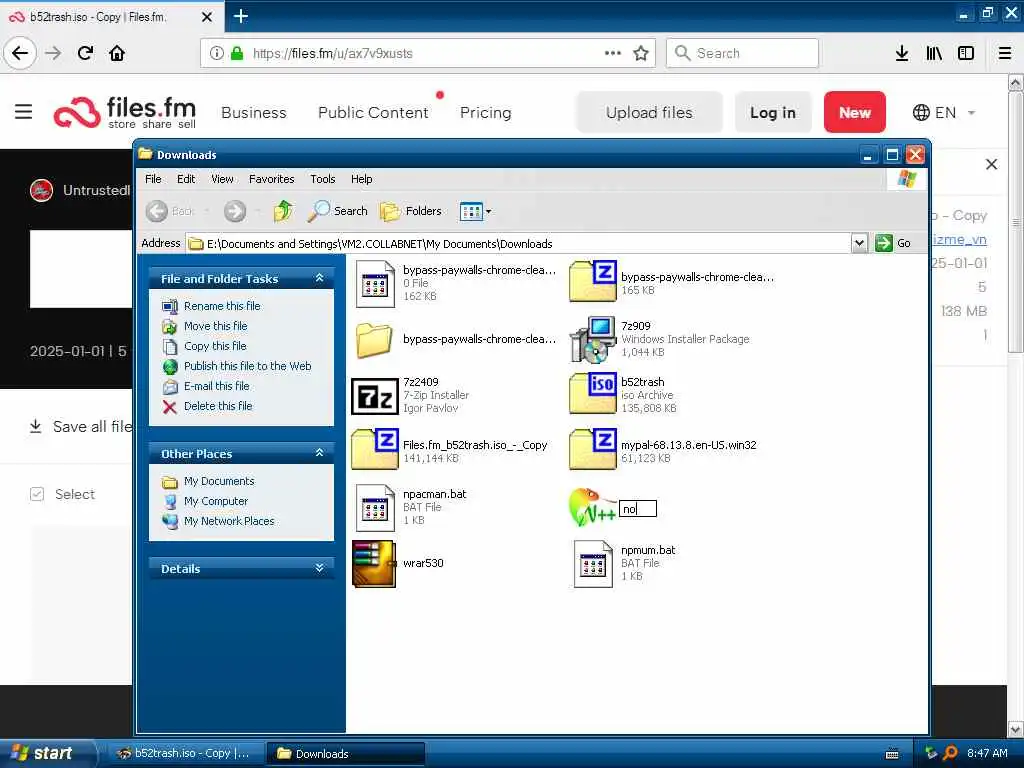
Task: Select the b52trash iso Archive icon
Action: [x=592, y=393]
